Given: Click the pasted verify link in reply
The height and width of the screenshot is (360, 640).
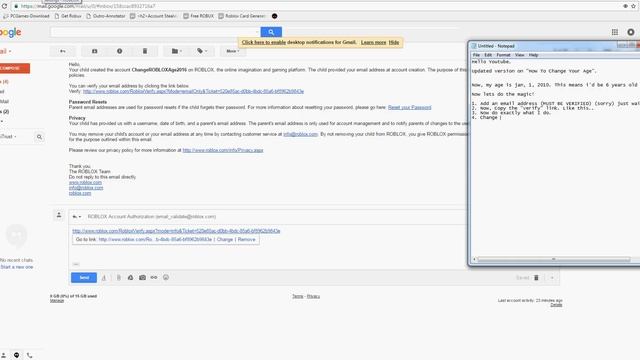Looking at the screenshot, I should click(176, 231).
